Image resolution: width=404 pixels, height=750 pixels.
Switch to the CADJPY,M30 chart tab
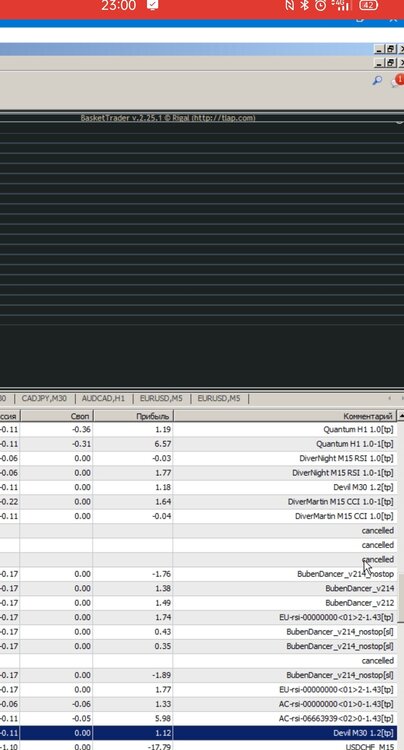click(x=44, y=398)
